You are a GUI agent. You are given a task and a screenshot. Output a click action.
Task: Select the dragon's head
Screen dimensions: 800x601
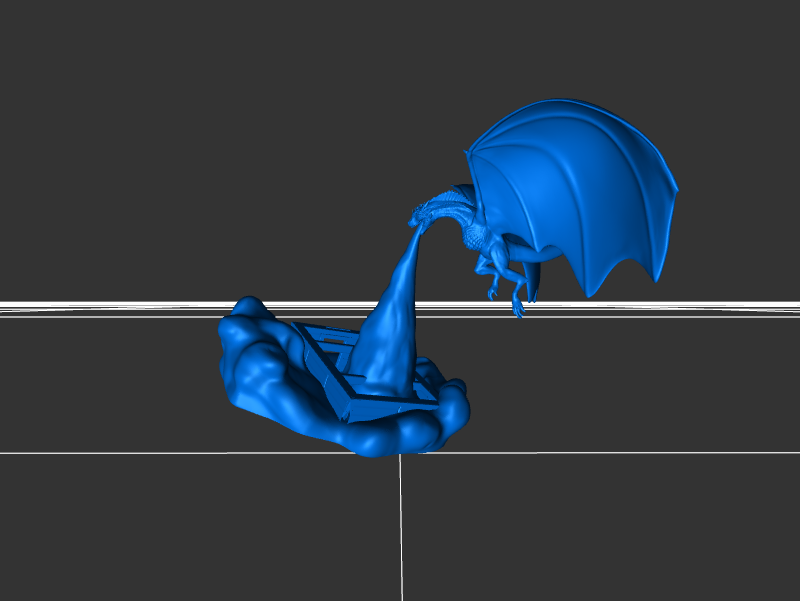[419, 214]
